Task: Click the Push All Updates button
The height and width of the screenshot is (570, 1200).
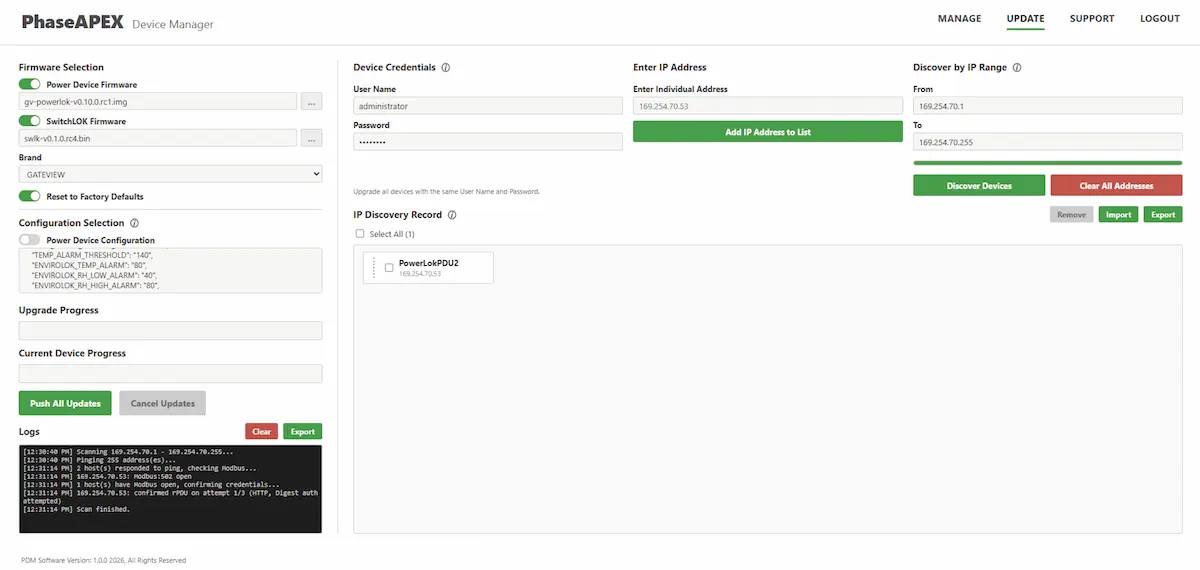Action: 65,403
